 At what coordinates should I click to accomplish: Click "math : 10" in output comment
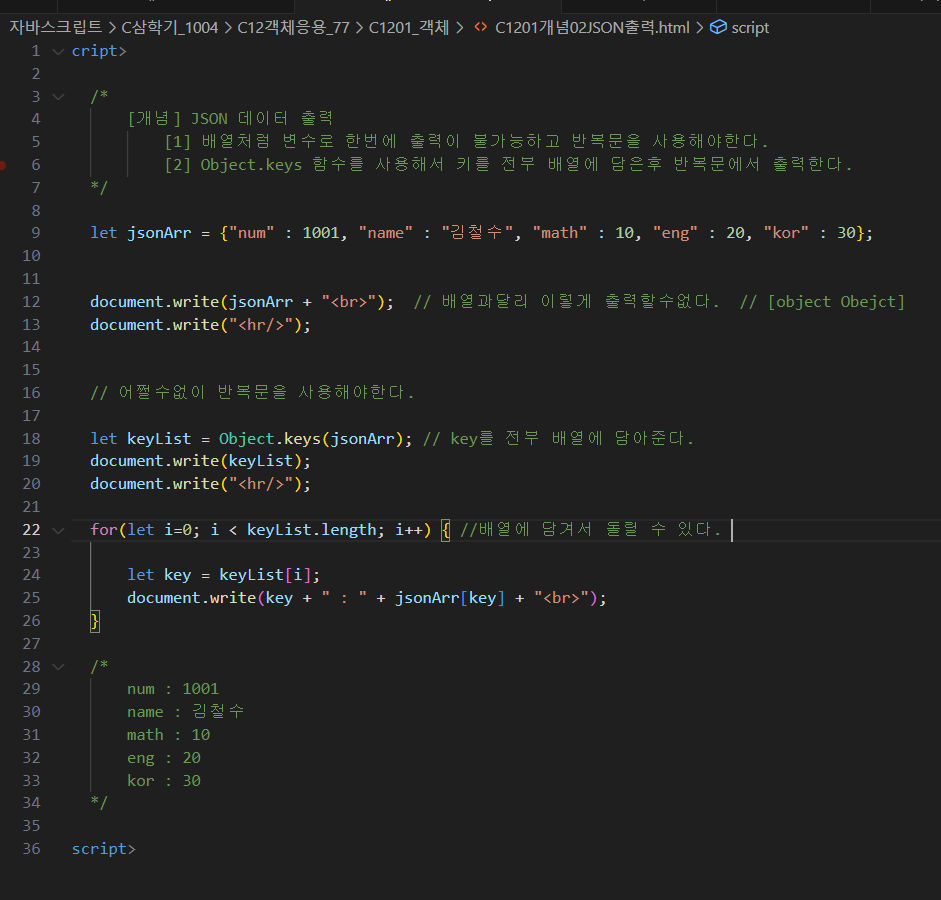tap(169, 735)
